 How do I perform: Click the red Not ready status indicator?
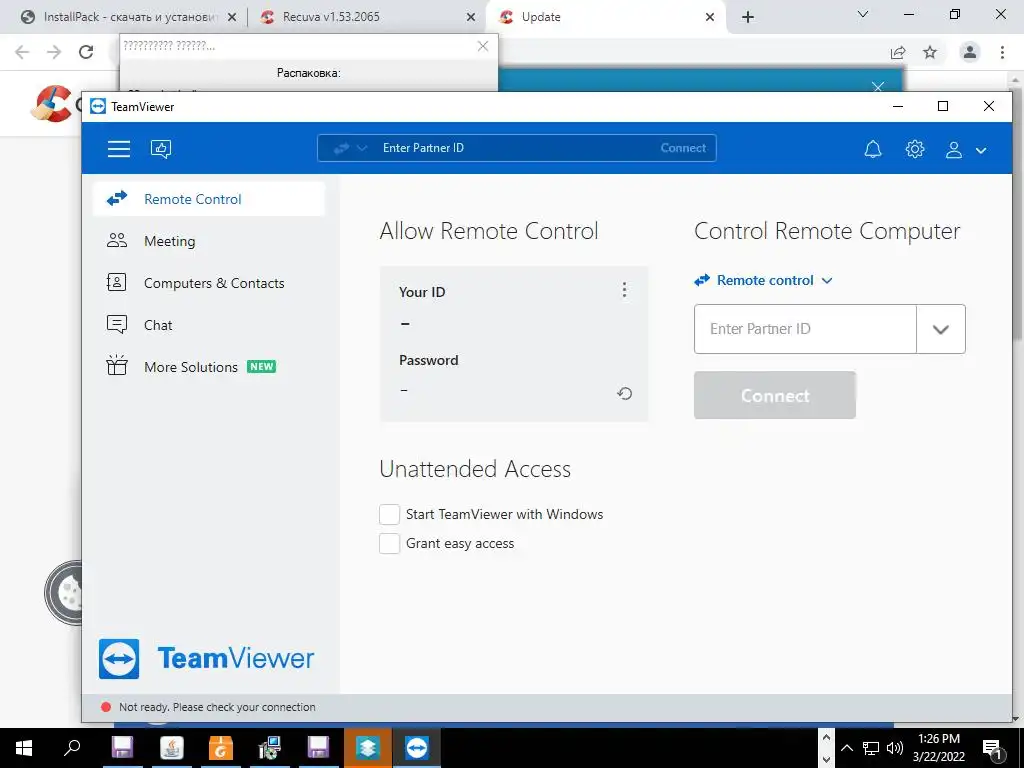point(106,707)
